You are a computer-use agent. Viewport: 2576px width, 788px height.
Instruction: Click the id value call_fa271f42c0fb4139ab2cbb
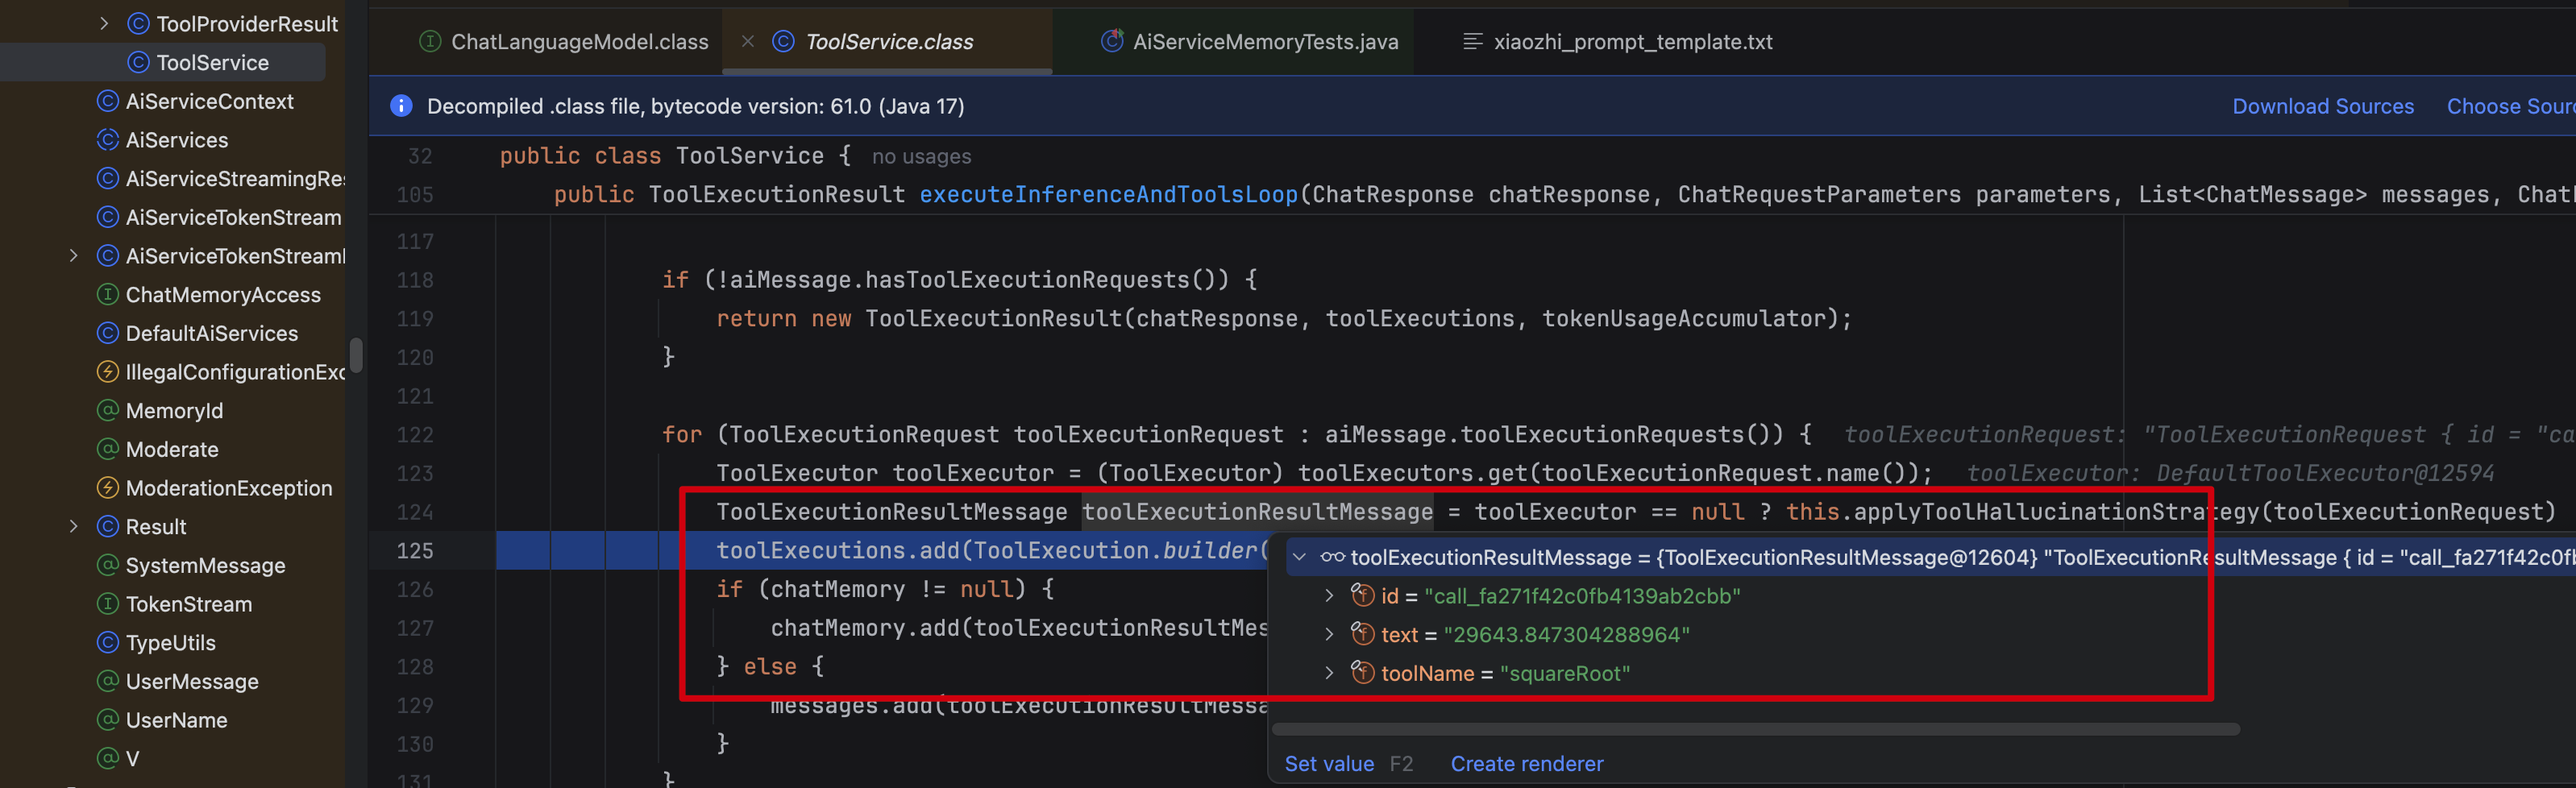point(1582,596)
